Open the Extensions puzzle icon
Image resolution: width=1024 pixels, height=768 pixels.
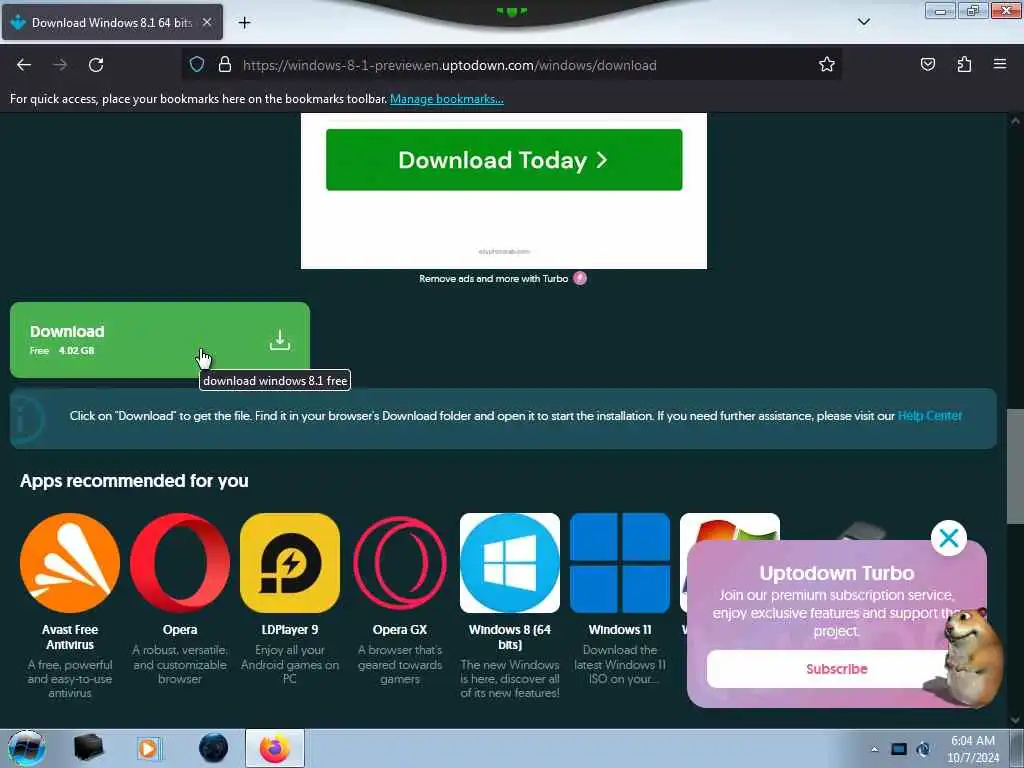point(964,65)
